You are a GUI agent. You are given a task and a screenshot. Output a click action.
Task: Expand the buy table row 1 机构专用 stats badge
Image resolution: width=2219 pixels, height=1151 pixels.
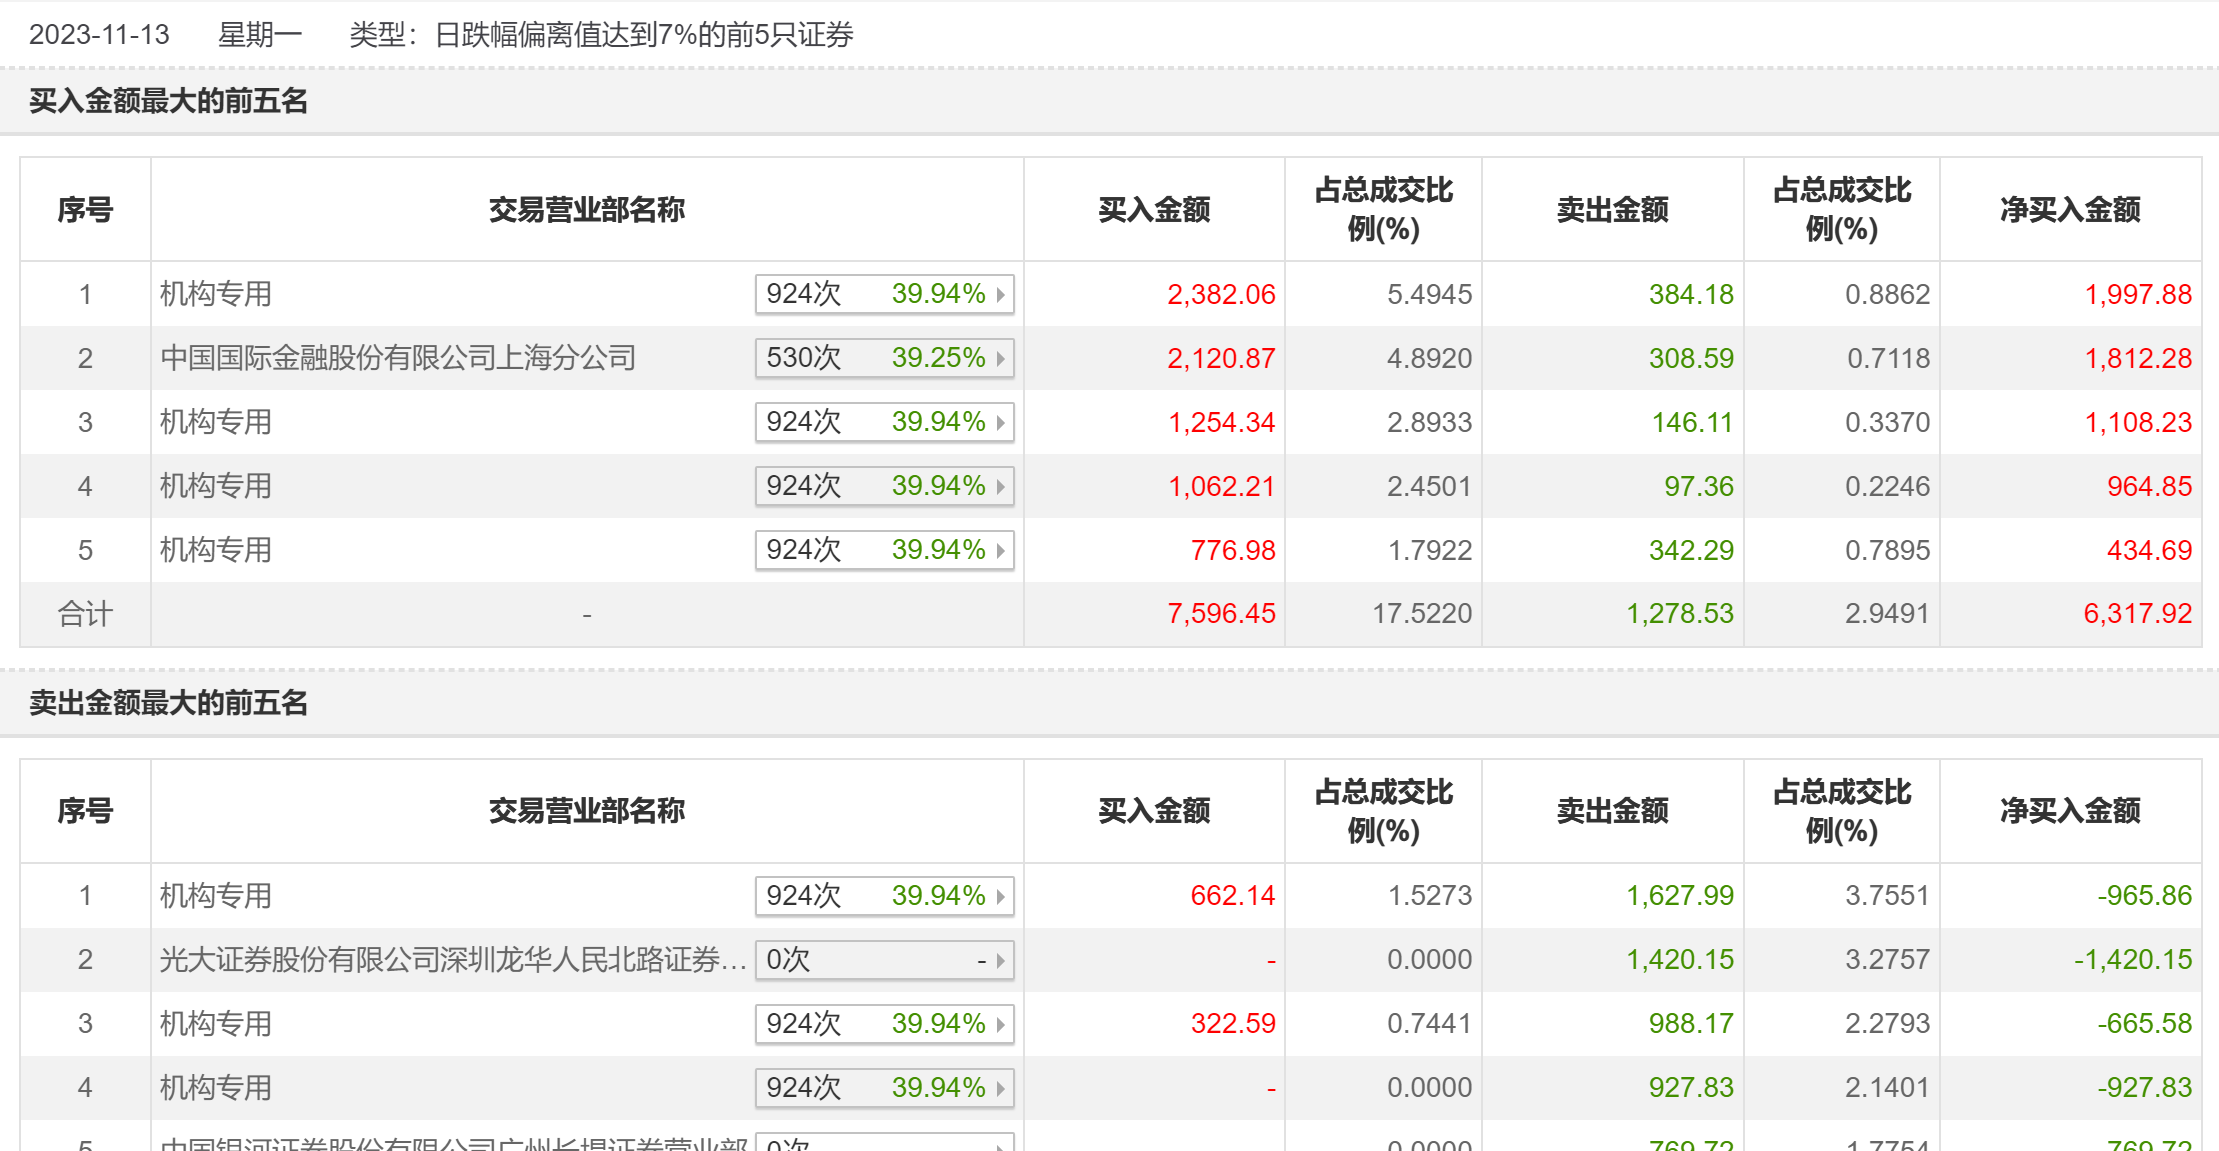click(884, 294)
